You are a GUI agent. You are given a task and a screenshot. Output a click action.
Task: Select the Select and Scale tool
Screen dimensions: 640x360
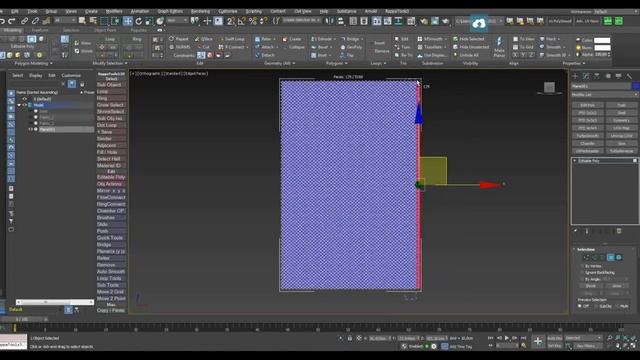coord(149,21)
